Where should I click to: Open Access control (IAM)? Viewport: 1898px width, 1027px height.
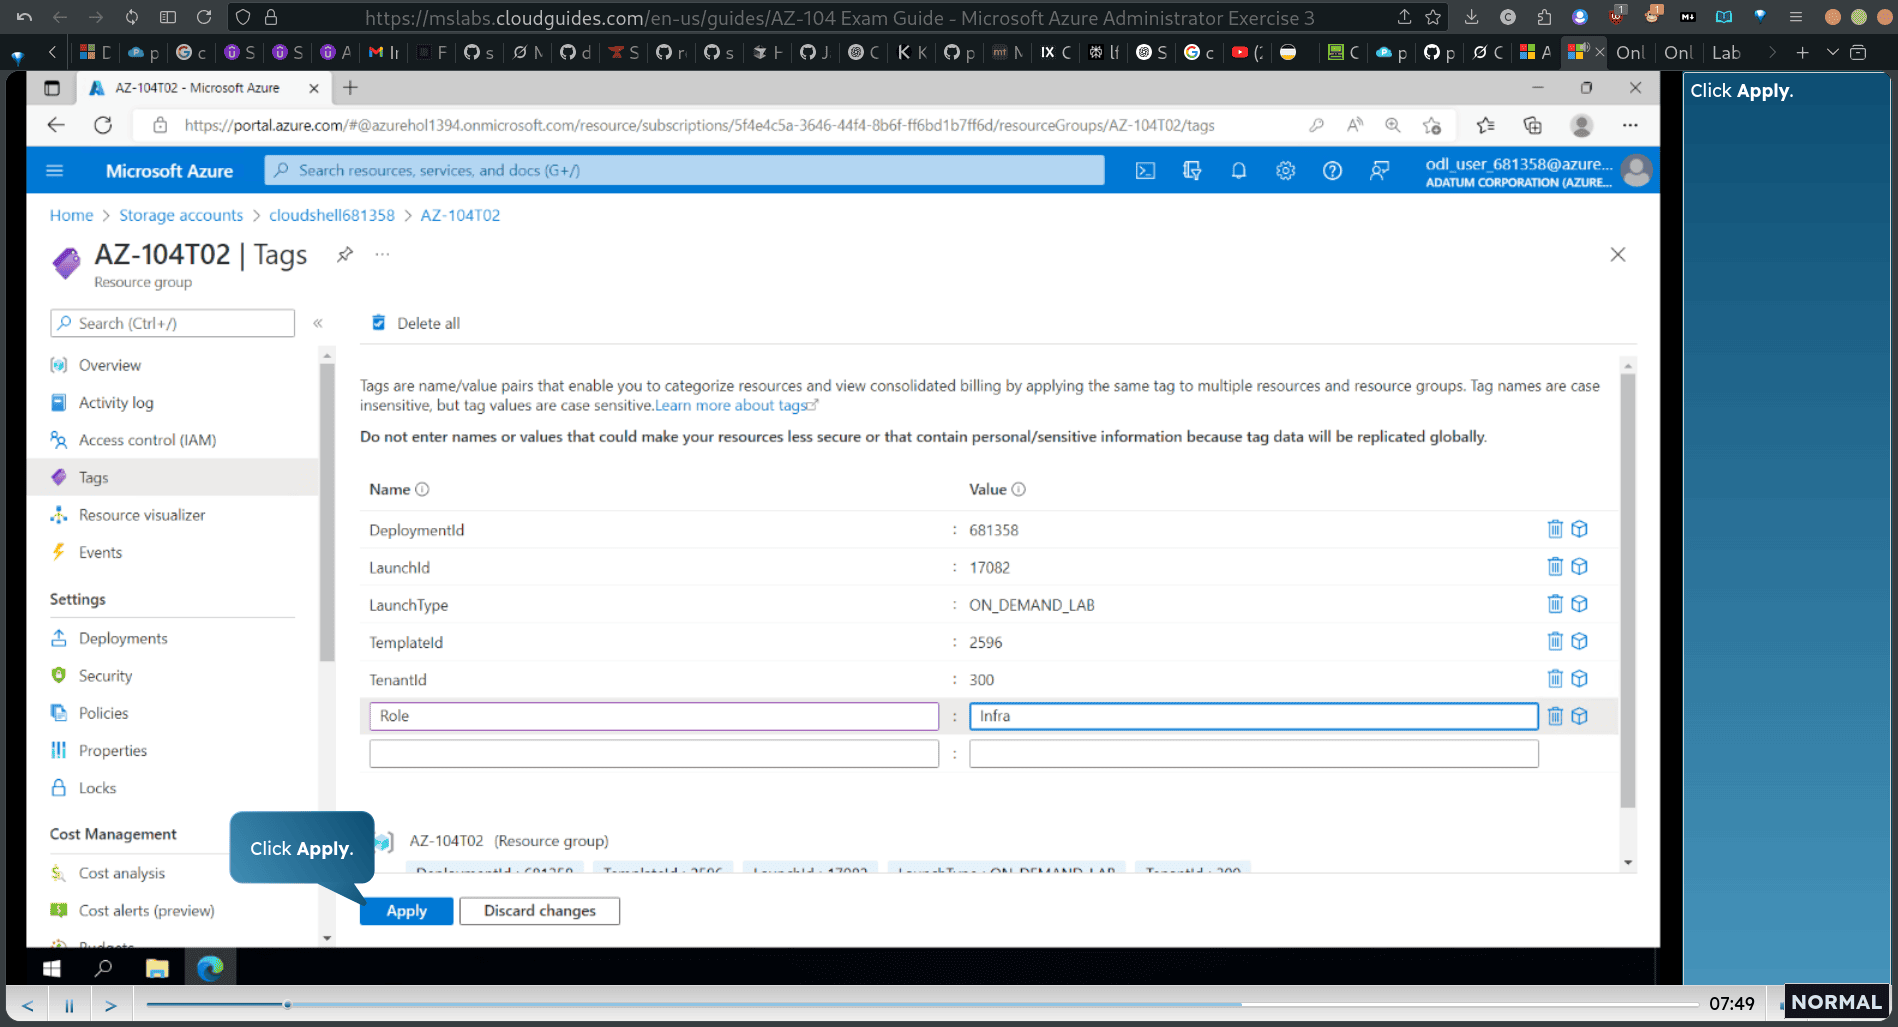[147, 440]
